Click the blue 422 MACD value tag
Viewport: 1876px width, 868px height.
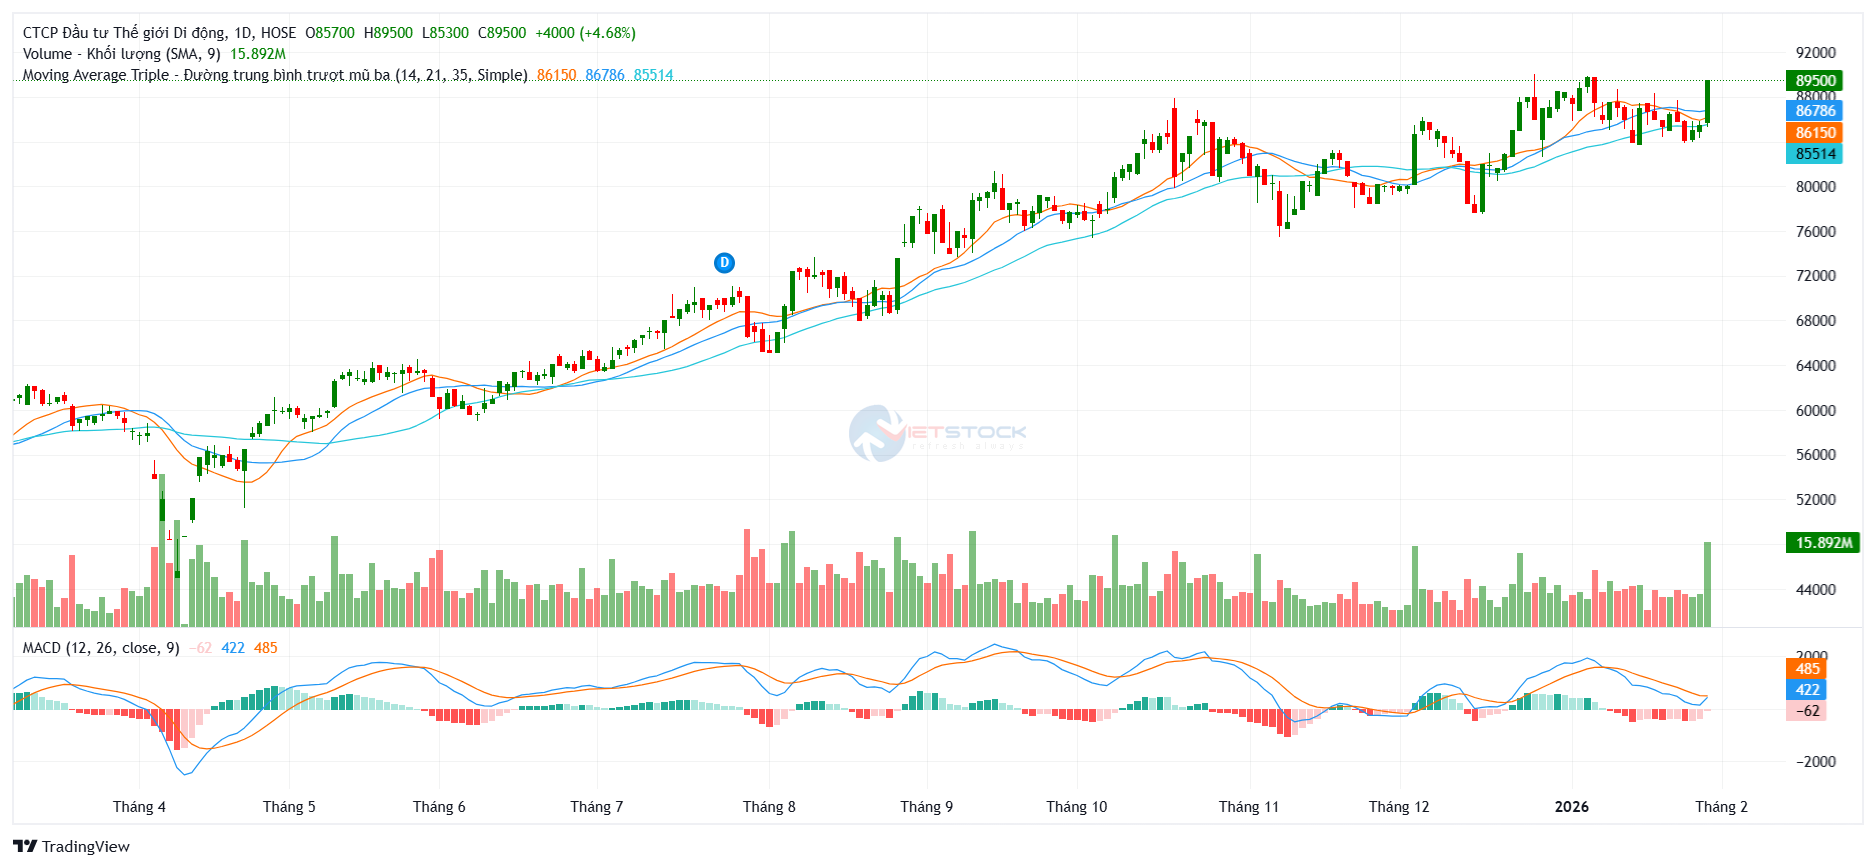[1806, 690]
